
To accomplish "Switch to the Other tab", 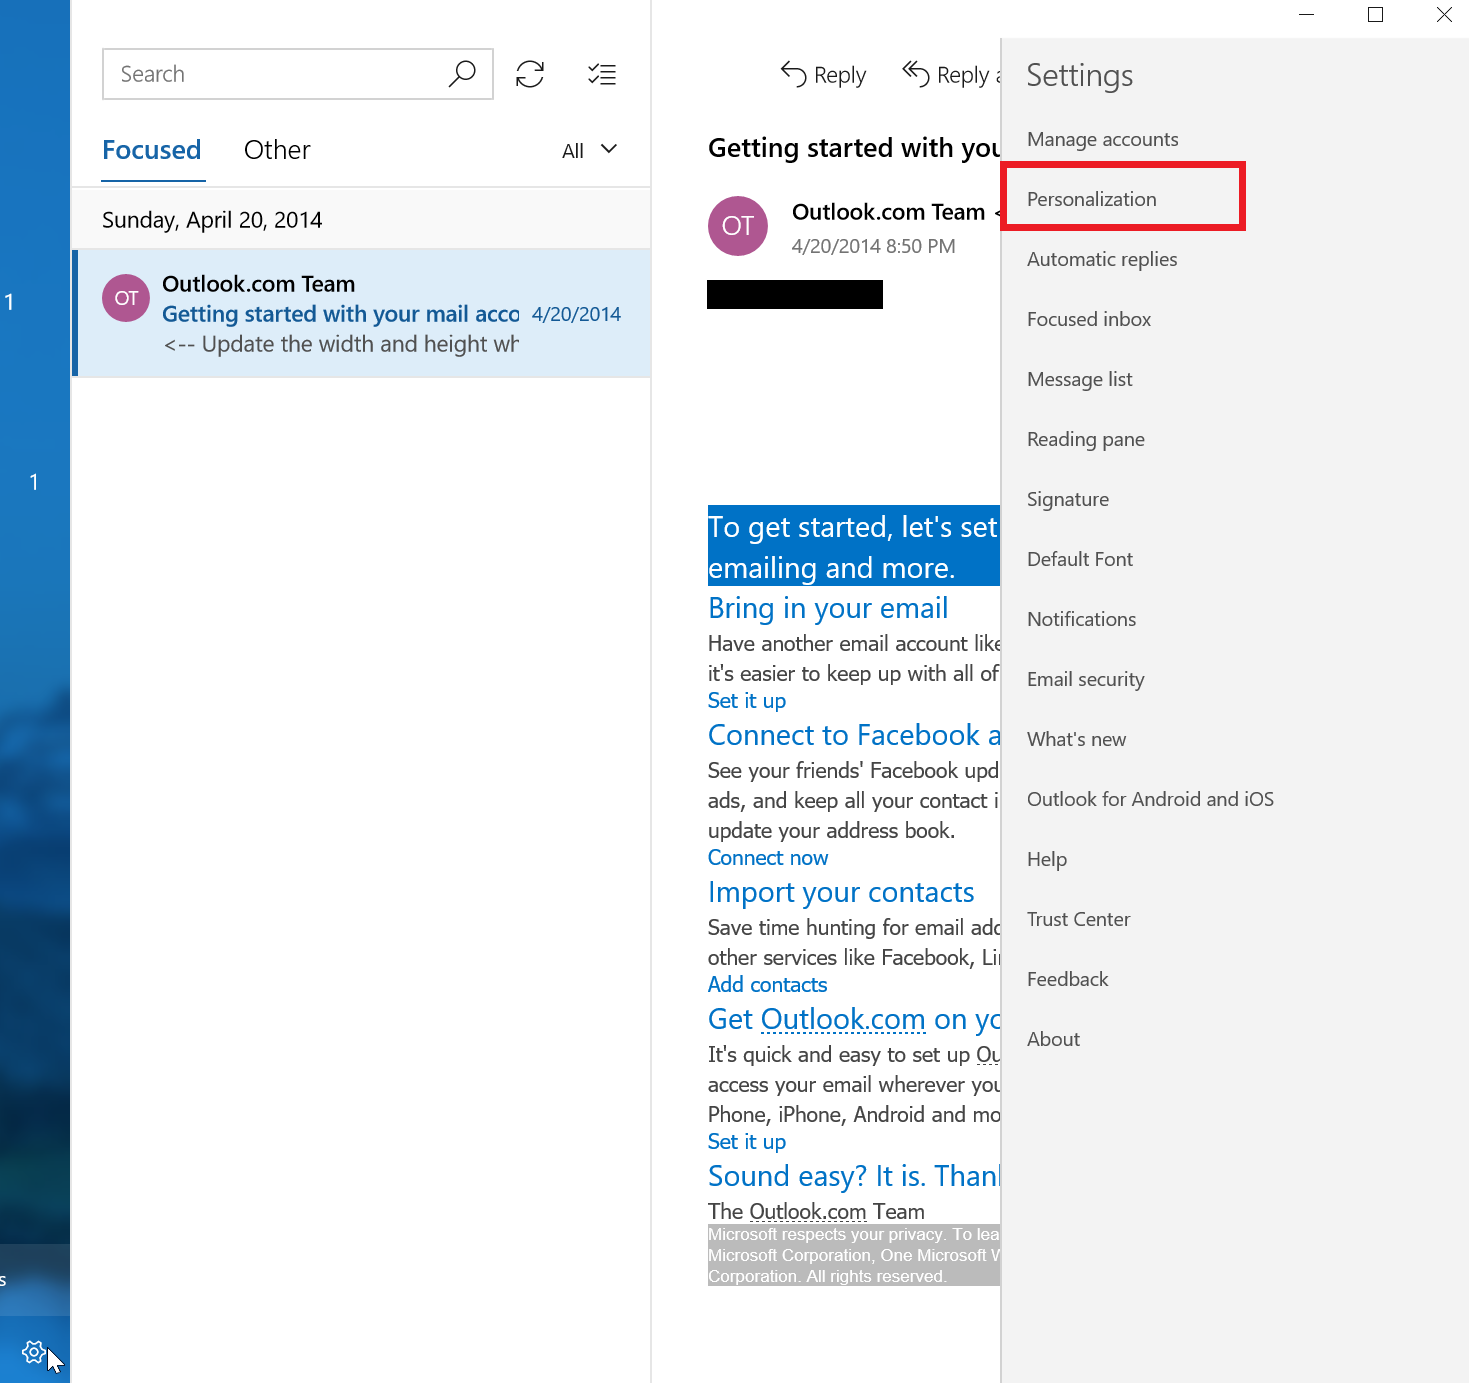I will pos(277,150).
